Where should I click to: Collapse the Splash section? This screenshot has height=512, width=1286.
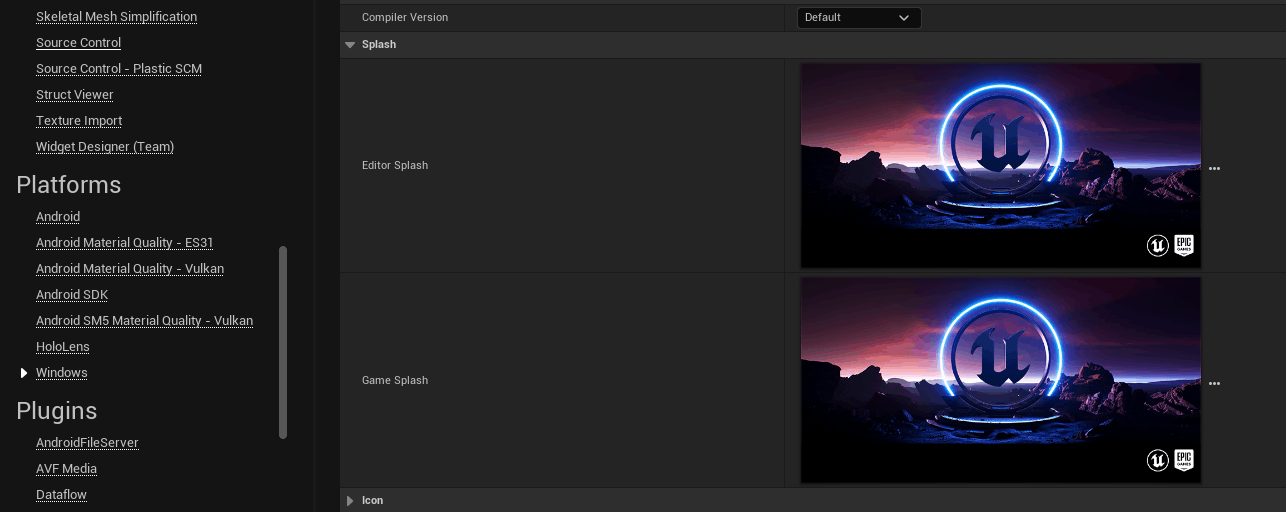pos(350,45)
